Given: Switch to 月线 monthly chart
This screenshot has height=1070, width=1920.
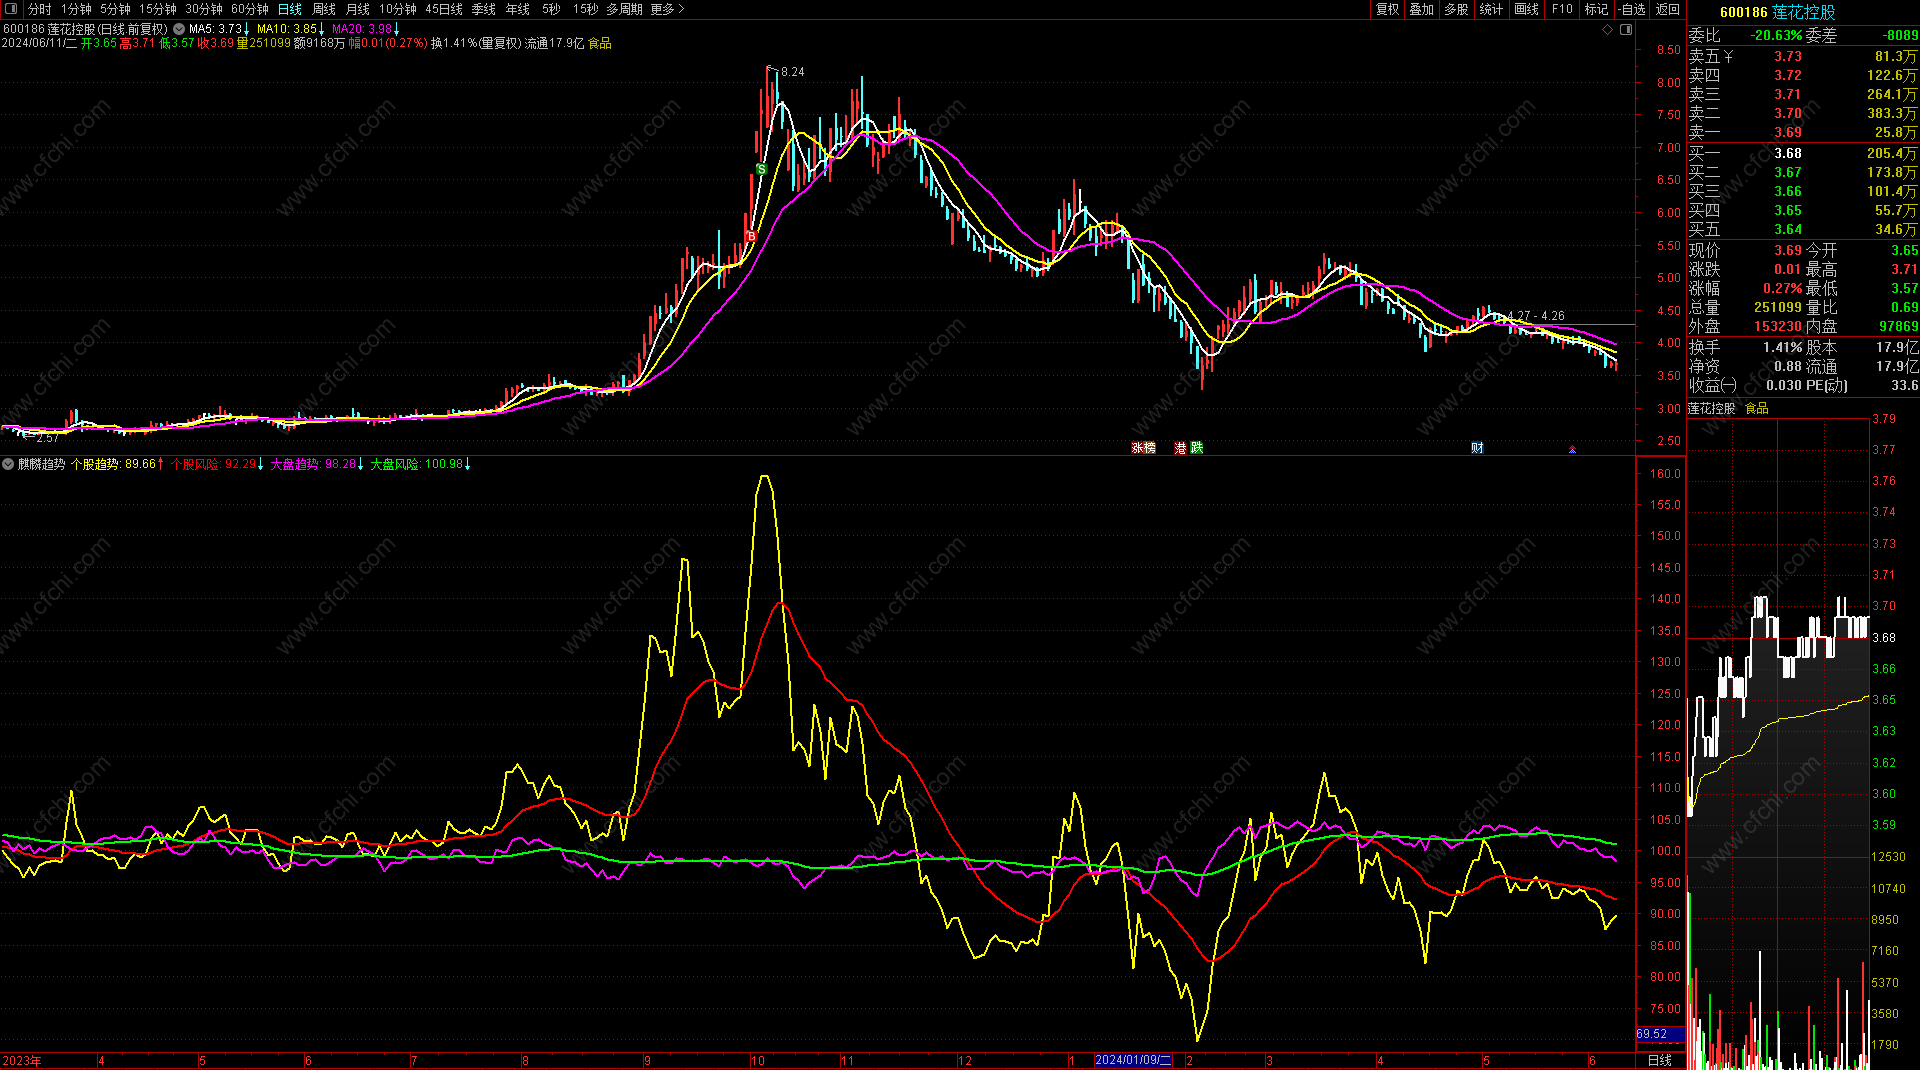Looking at the screenshot, I should pos(358,9).
